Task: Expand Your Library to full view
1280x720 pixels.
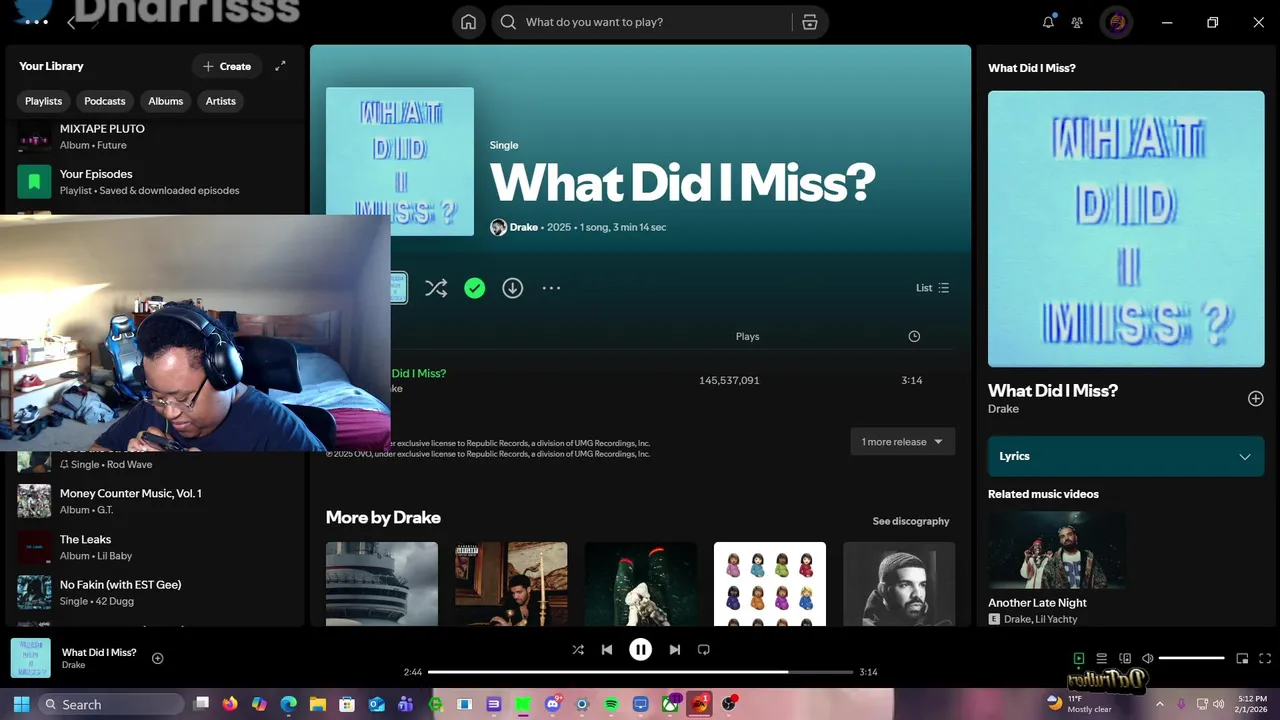Action: (x=280, y=66)
